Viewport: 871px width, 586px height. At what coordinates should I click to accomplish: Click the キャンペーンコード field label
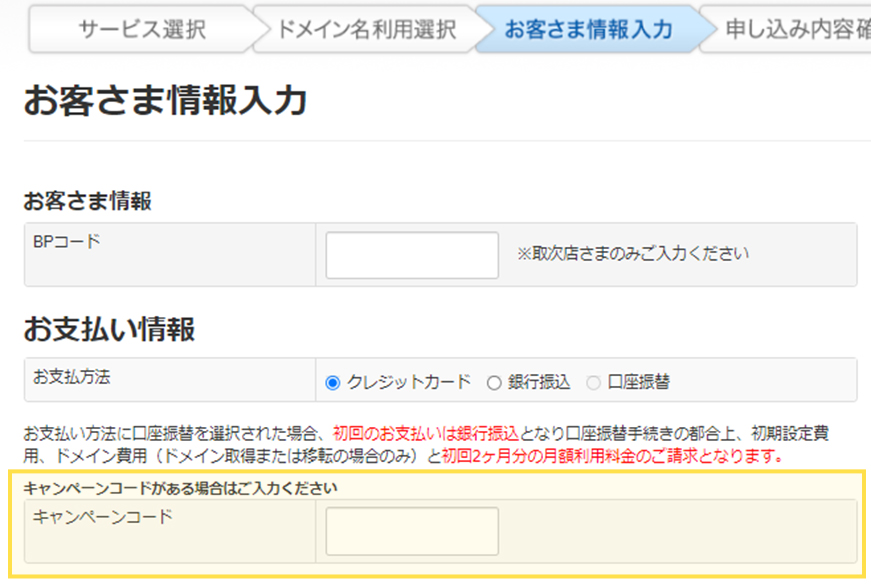click(102, 517)
